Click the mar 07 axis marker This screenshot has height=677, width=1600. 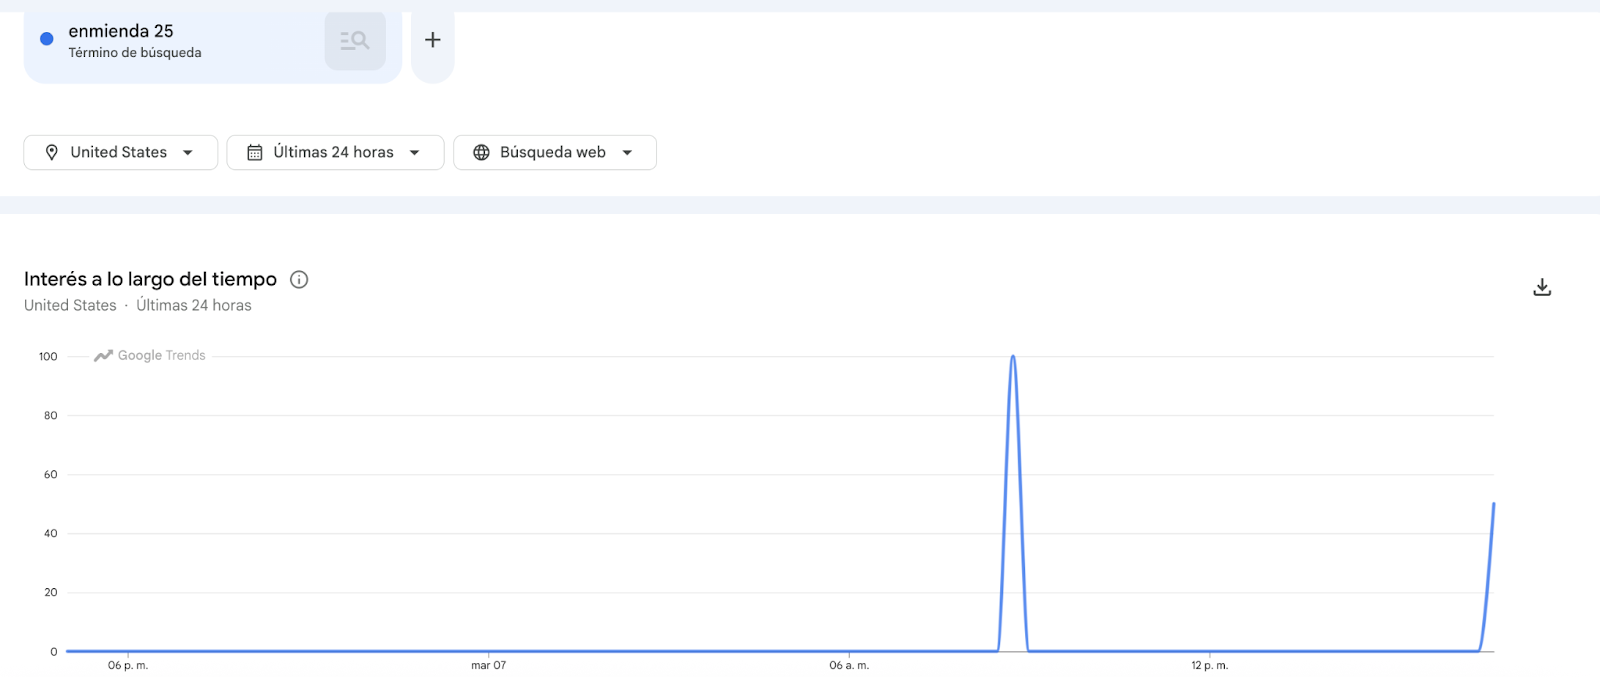[489, 665]
